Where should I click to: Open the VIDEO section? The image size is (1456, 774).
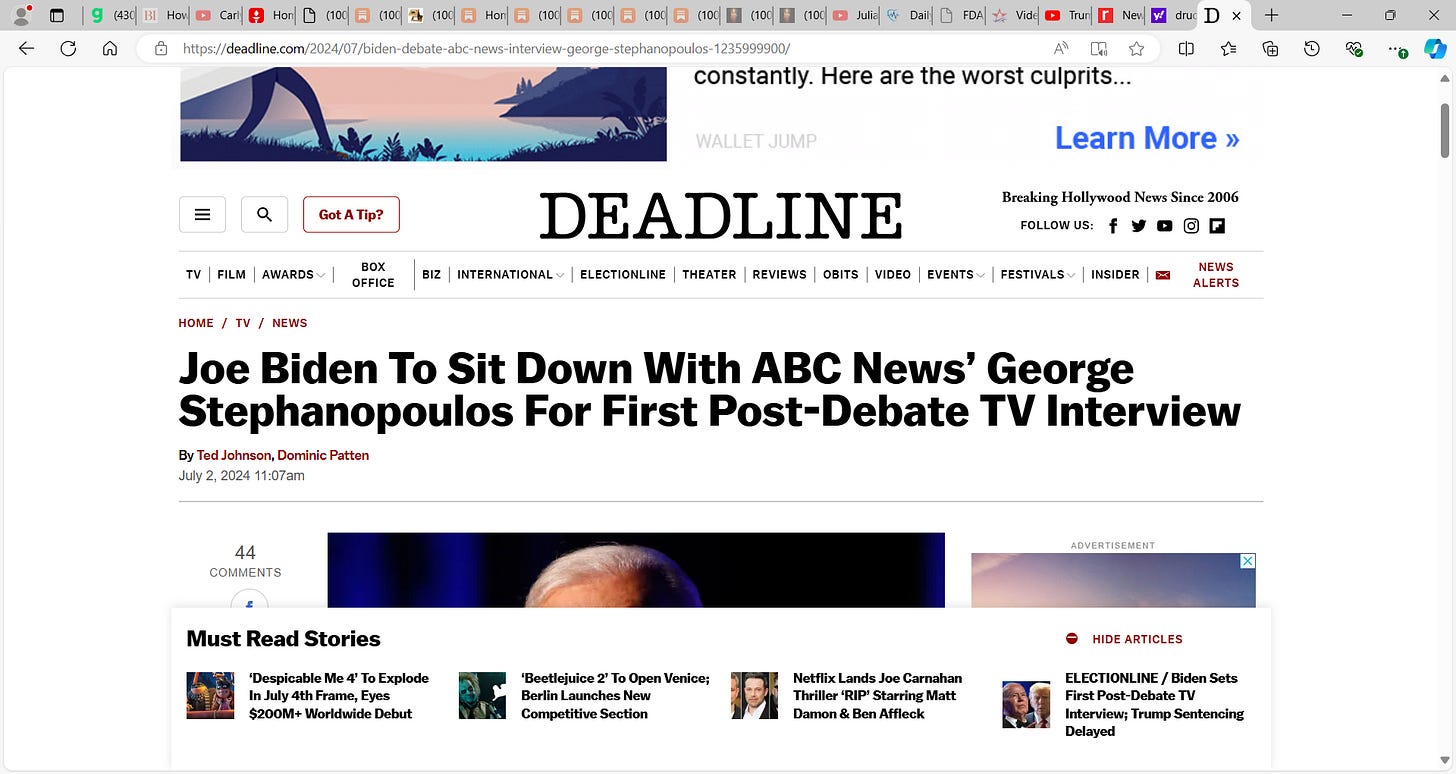click(x=892, y=274)
